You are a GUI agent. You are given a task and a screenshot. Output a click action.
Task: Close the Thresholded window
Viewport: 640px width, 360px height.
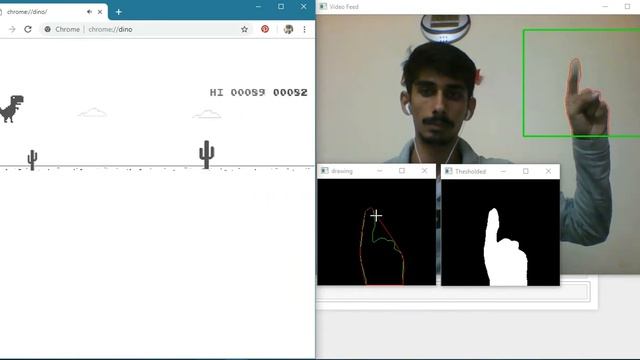coord(548,171)
